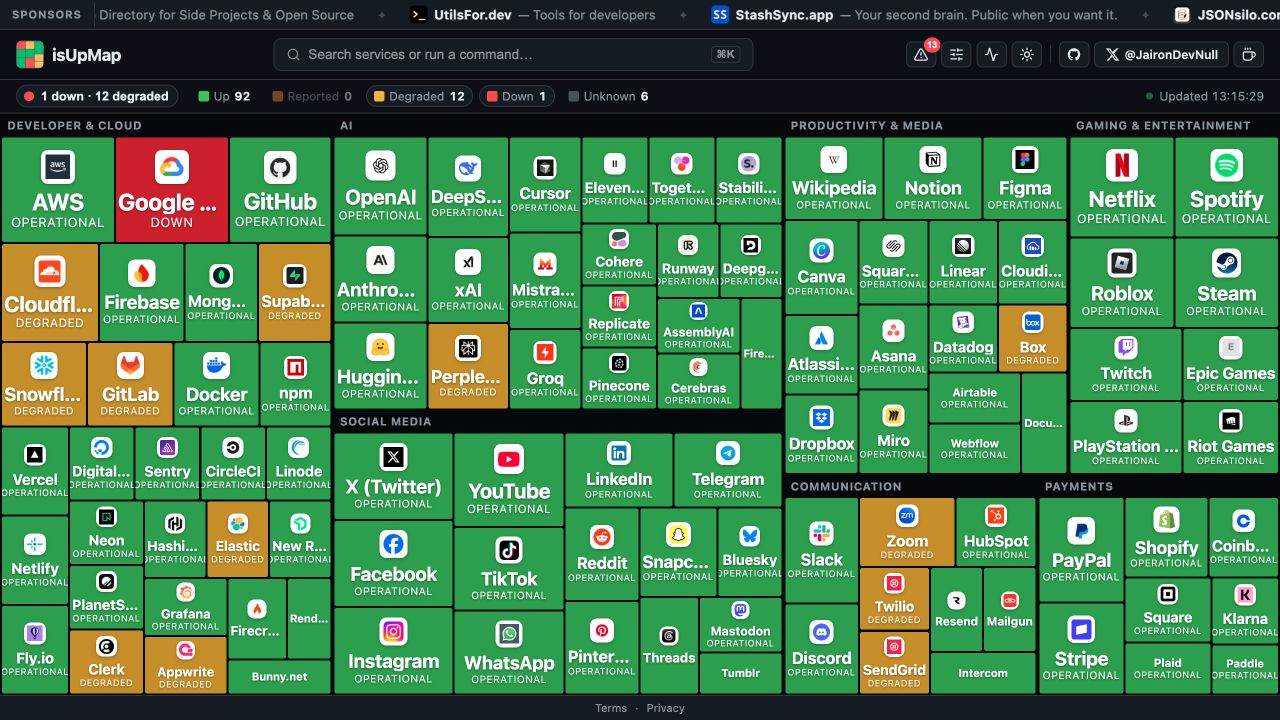The image size is (1280, 720).
Task: Visit the StashSync.app sponsor link
Action: [x=914, y=15]
